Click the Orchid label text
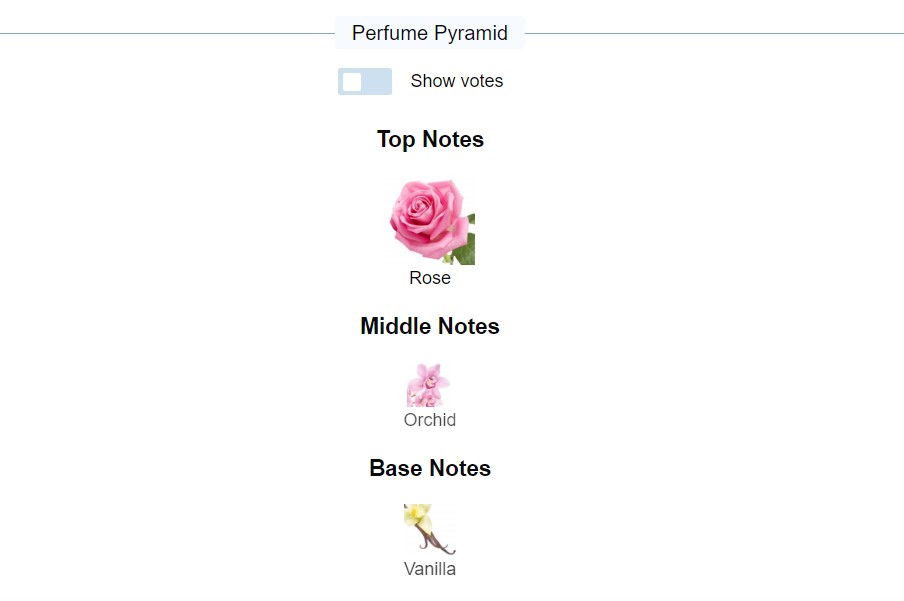Image resolution: width=904 pixels, height=601 pixels. pos(430,420)
